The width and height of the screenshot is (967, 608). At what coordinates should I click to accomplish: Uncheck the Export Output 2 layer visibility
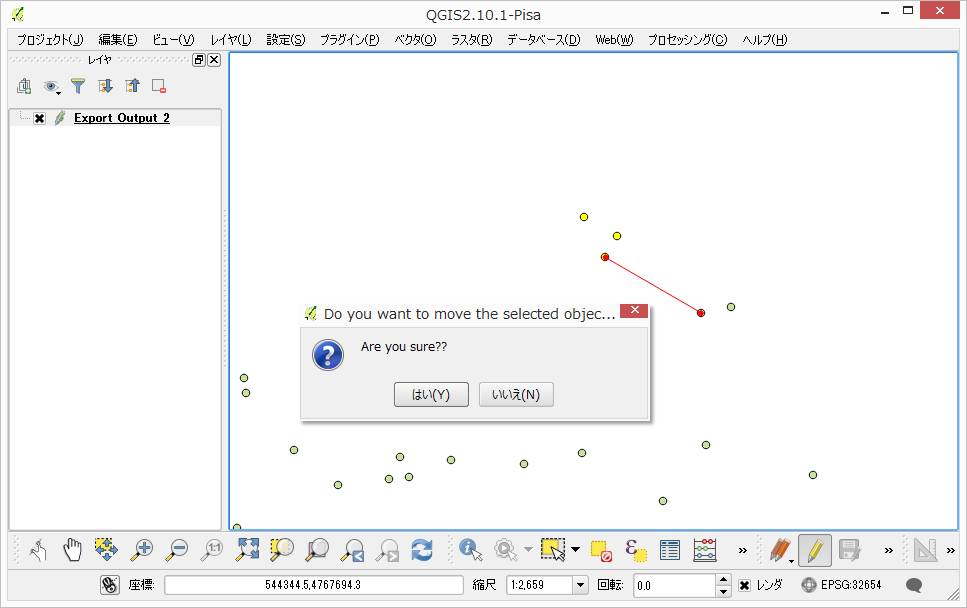(x=39, y=118)
